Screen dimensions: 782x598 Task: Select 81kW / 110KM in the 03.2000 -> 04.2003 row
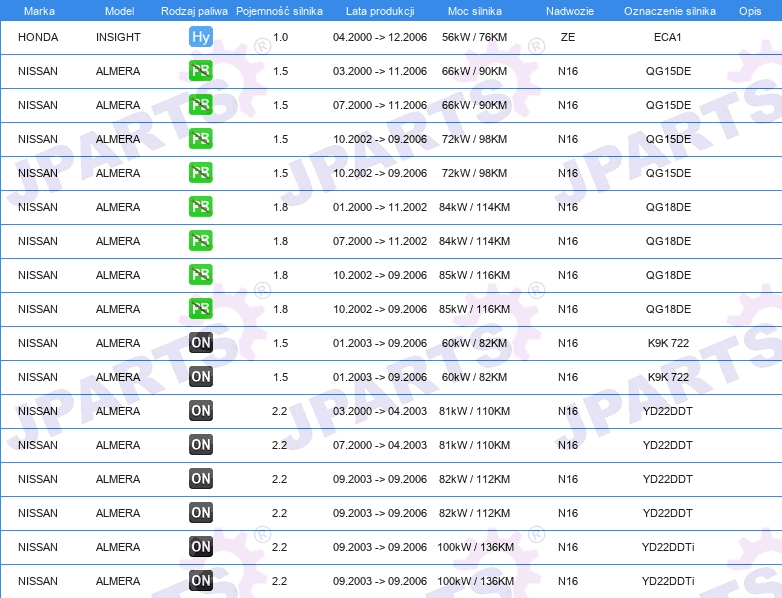click(x=474, y=411)
